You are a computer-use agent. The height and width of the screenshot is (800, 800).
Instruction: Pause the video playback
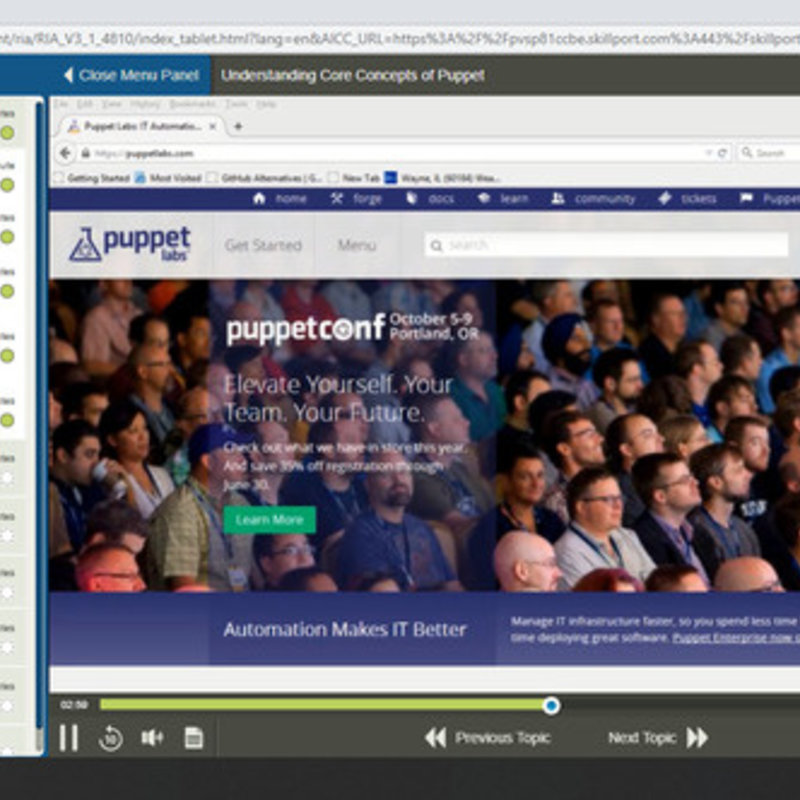point(69,738)
